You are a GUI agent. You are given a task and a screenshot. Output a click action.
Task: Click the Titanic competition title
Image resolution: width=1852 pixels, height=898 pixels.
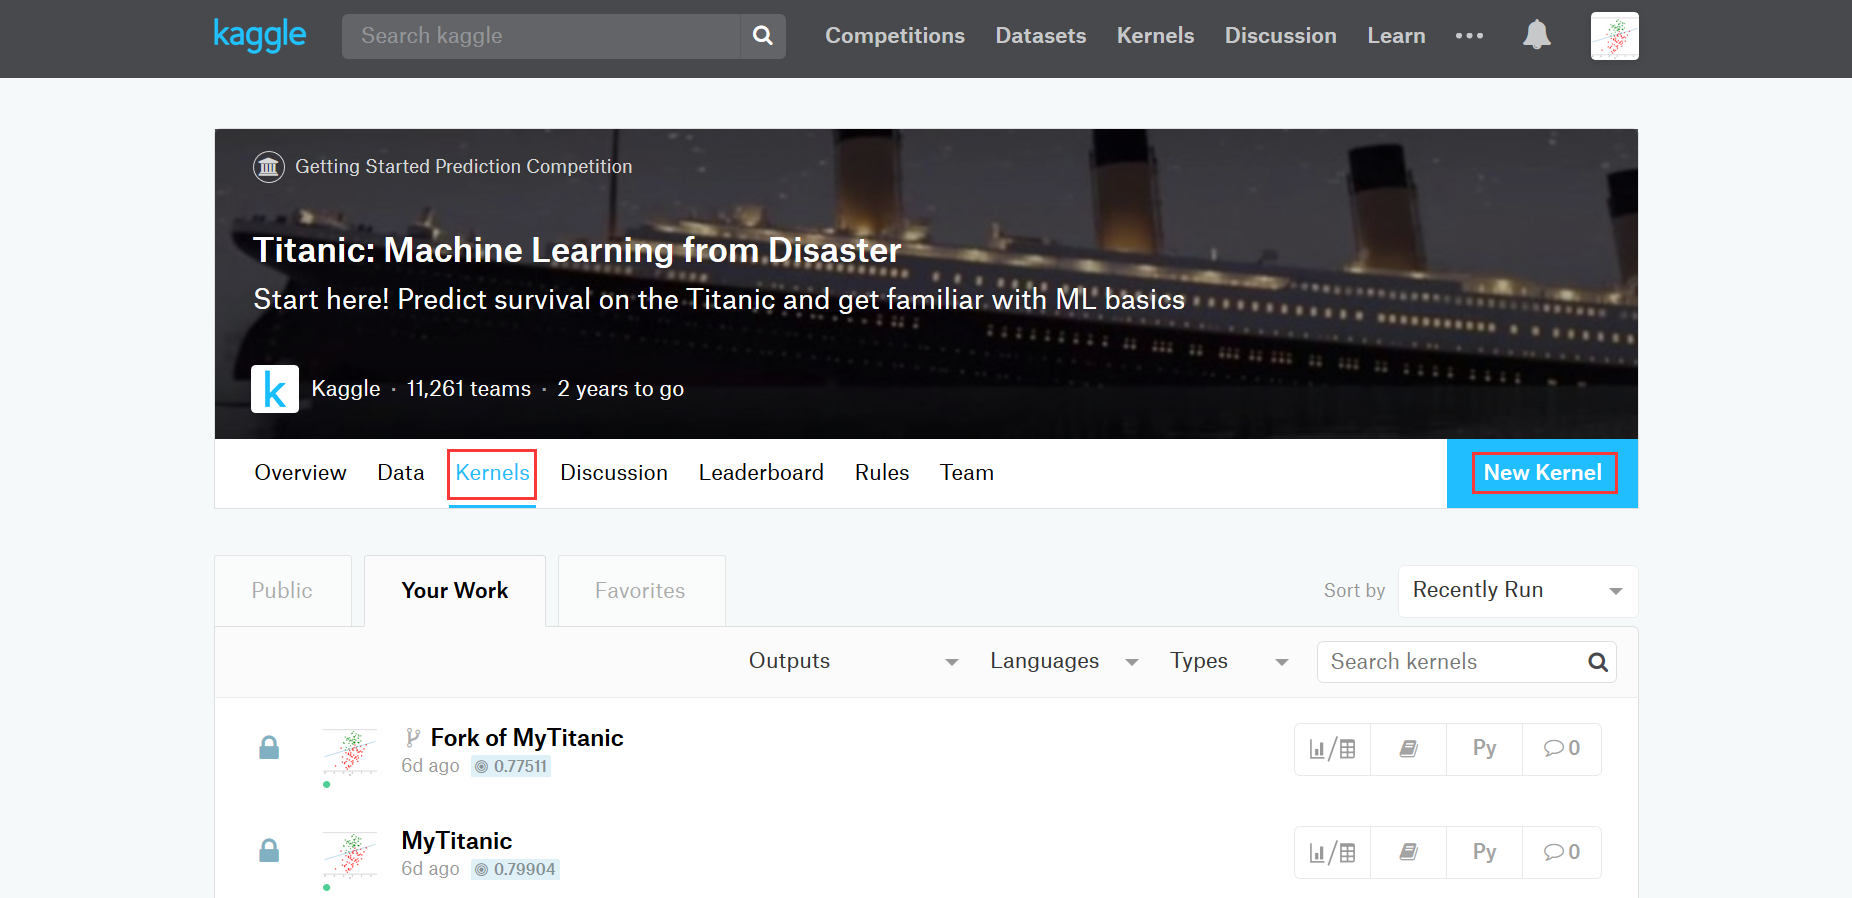(x=577, y=250)
